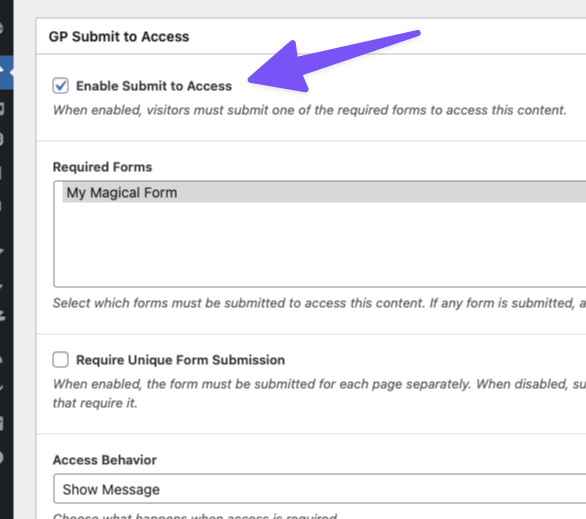Toggle via the Enable Submit to Access label

154,86
